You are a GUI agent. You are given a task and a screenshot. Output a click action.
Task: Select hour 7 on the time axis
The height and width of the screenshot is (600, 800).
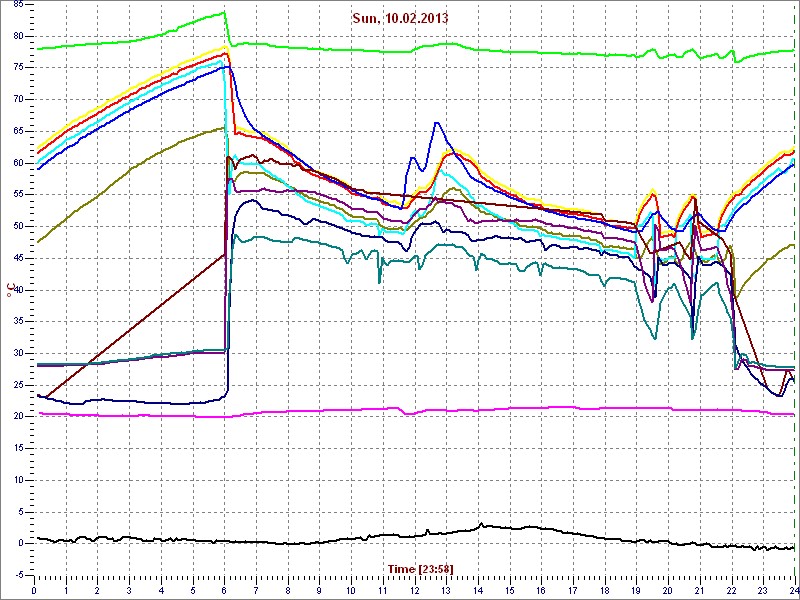(x=256, y=591)
